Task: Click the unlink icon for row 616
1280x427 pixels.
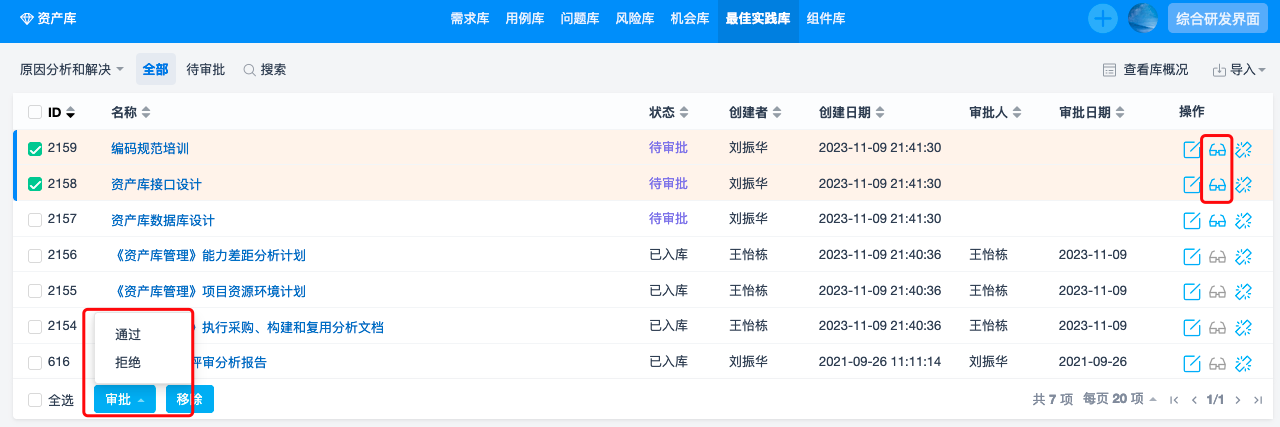Action: pos(1243,363)
